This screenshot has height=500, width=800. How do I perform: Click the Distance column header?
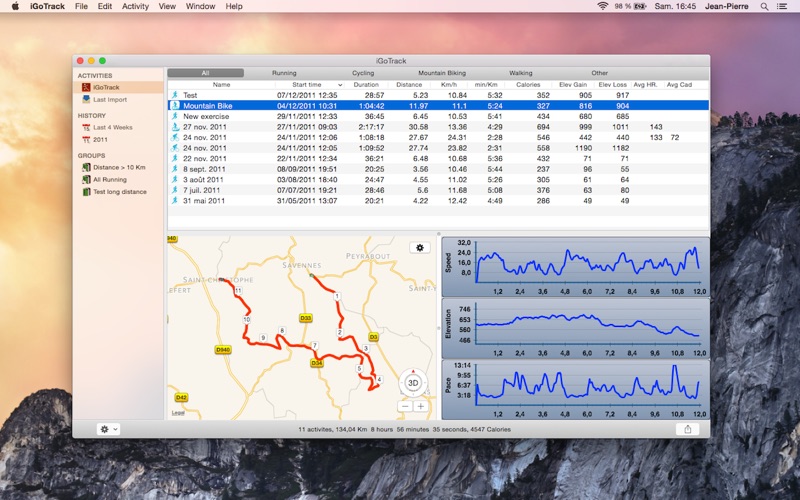(409, 85)
